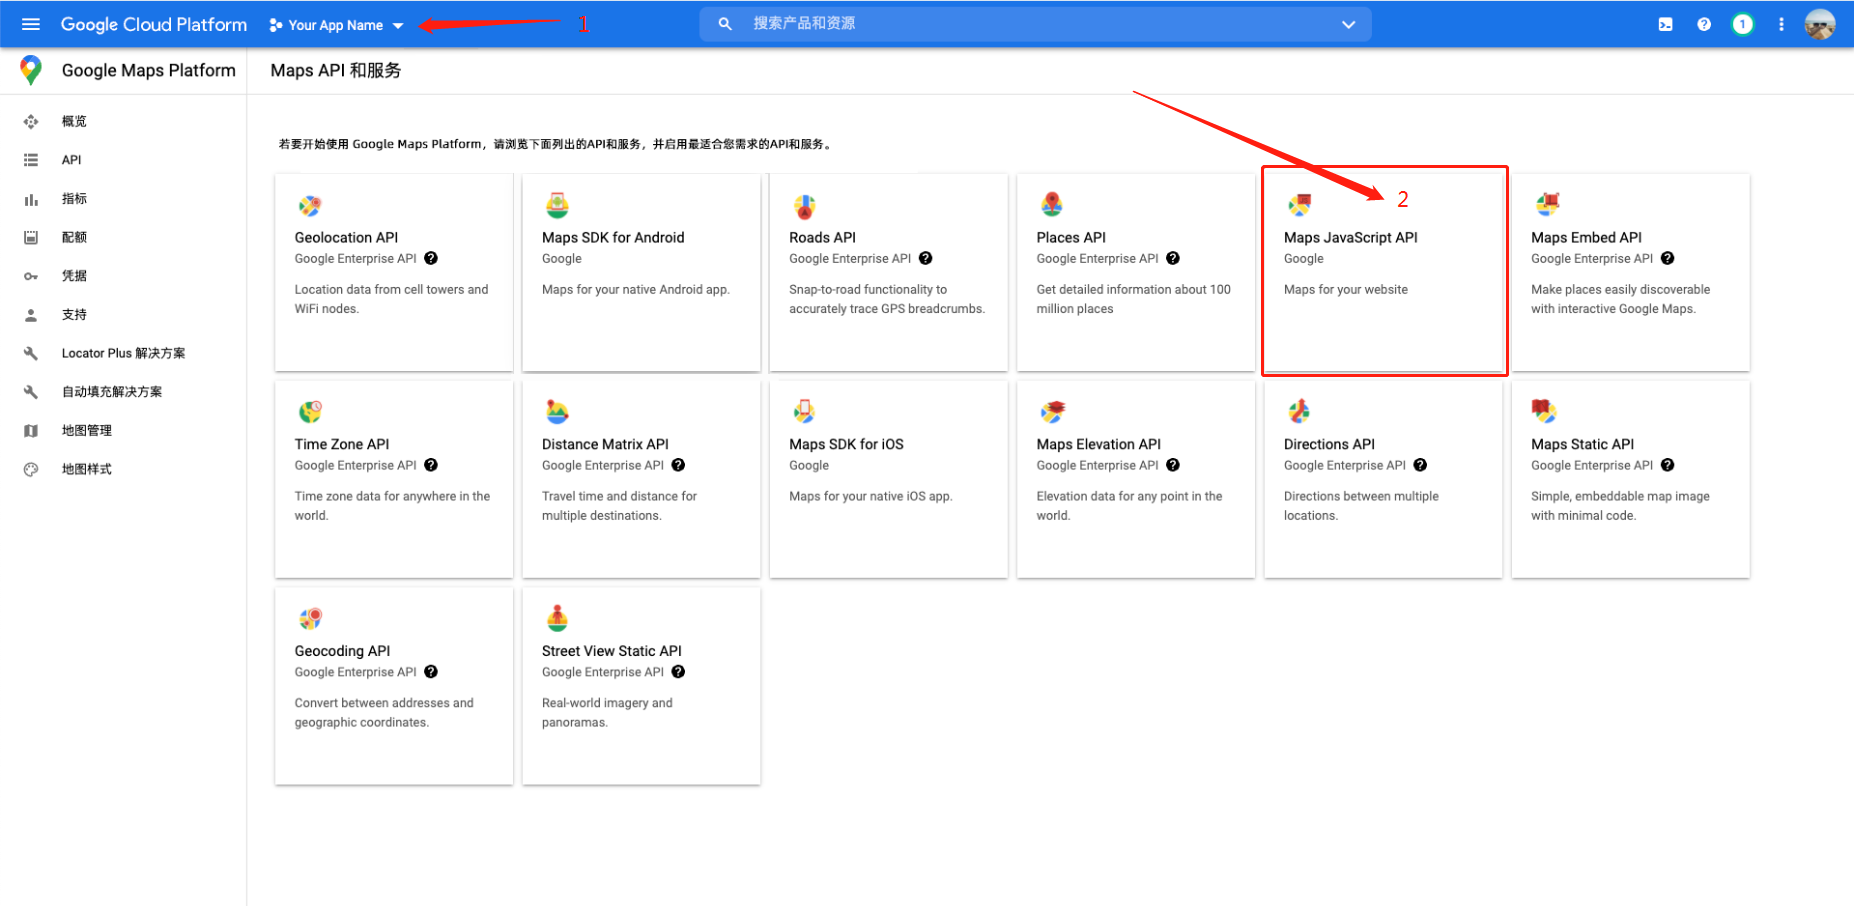Screen dimensions: 1854x906
Task: Open the Places API card
Action: (x=1136, y=272)
